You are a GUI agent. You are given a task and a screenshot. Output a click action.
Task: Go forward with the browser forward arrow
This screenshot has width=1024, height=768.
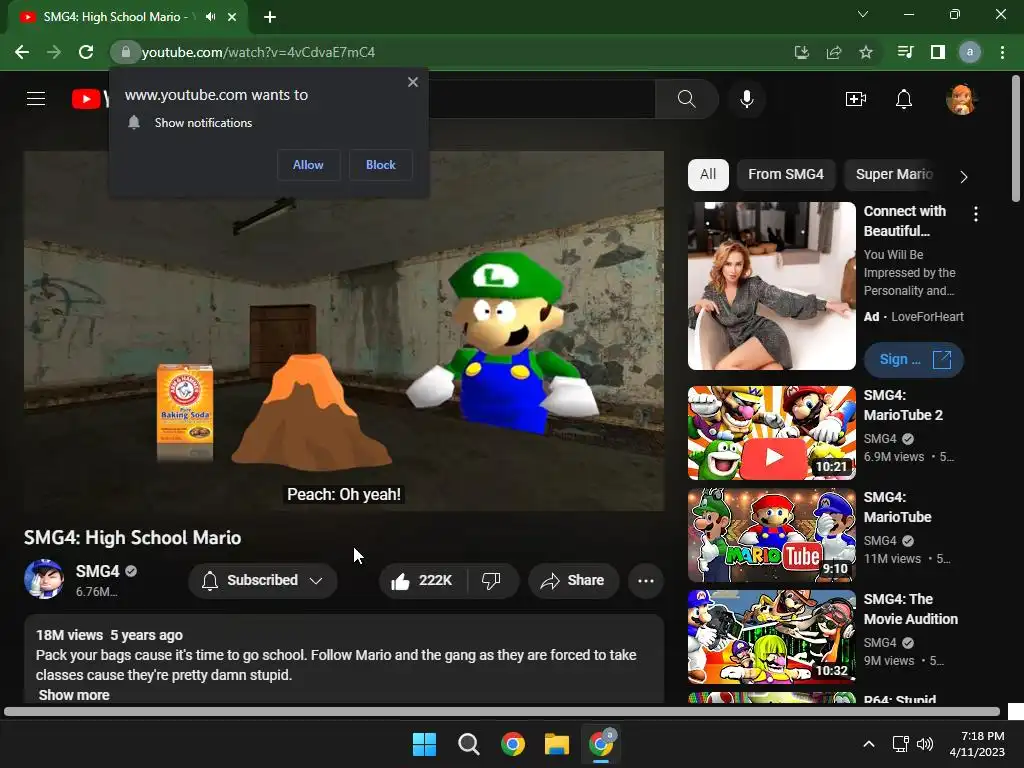coord(54,52)
